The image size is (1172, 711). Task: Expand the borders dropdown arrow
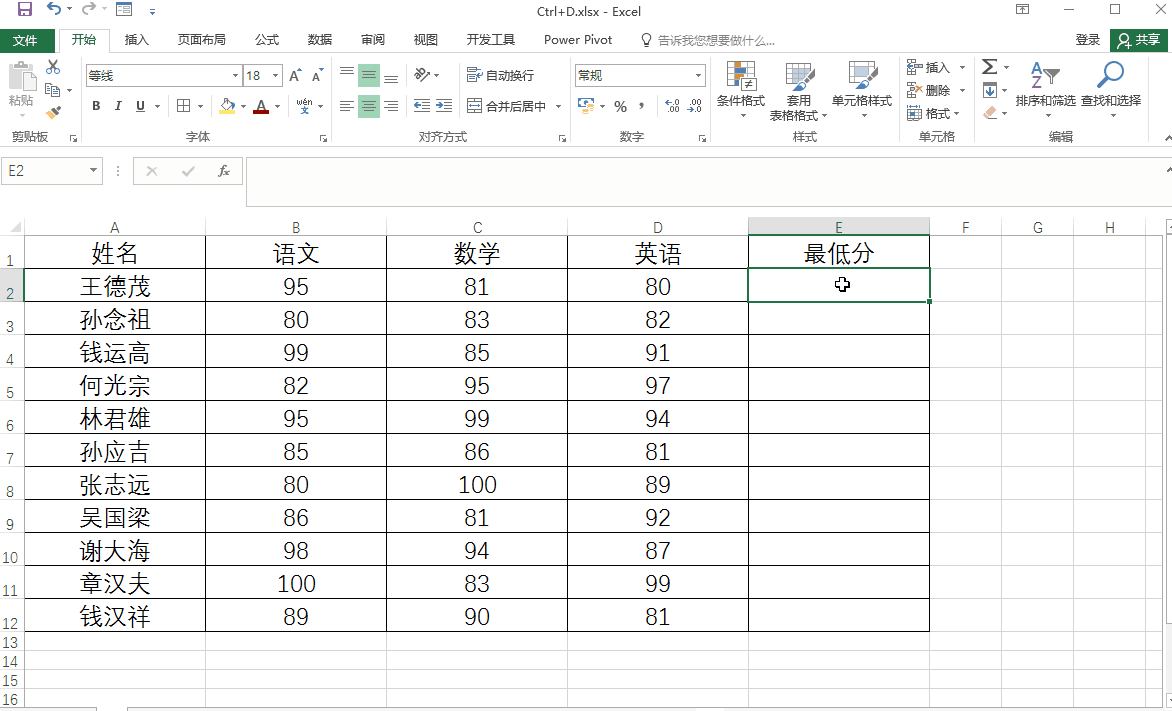(x=200, y=106)
